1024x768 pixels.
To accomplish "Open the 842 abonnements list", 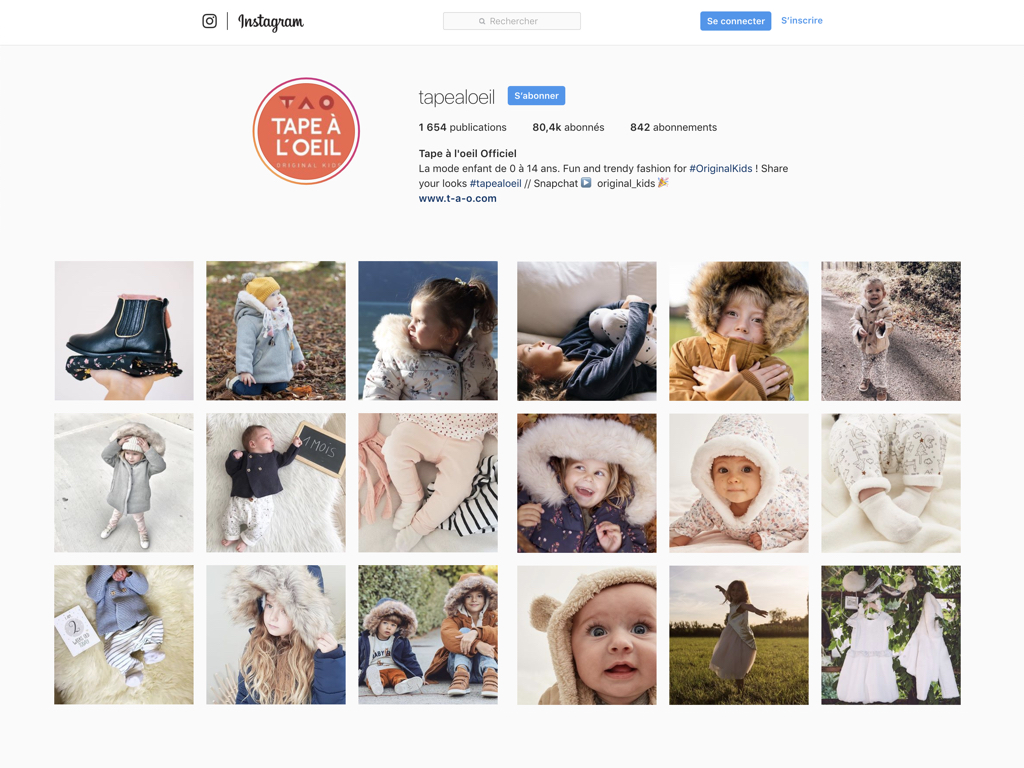I will [673, 128].
